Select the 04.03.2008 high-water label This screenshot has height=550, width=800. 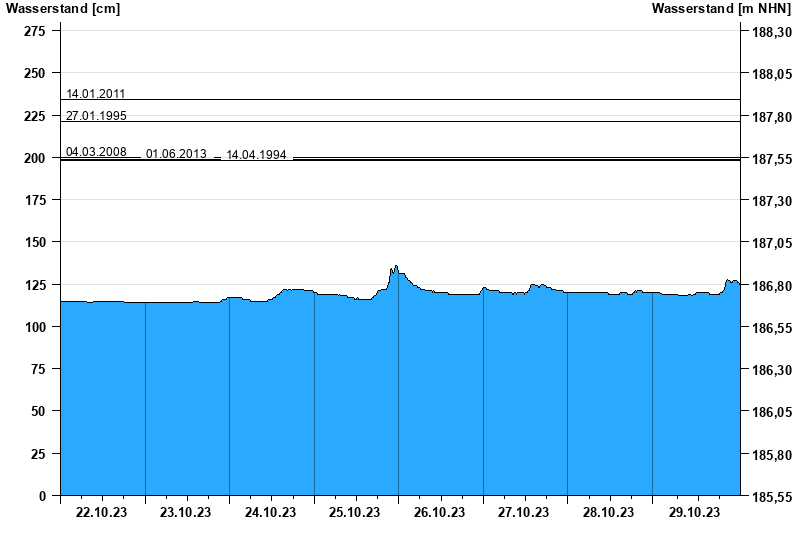pos(96,152)
